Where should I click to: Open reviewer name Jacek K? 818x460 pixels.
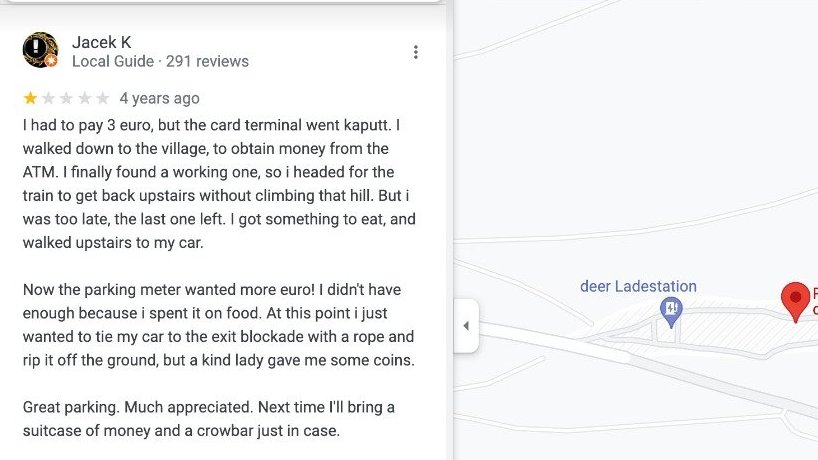(101, 42)
